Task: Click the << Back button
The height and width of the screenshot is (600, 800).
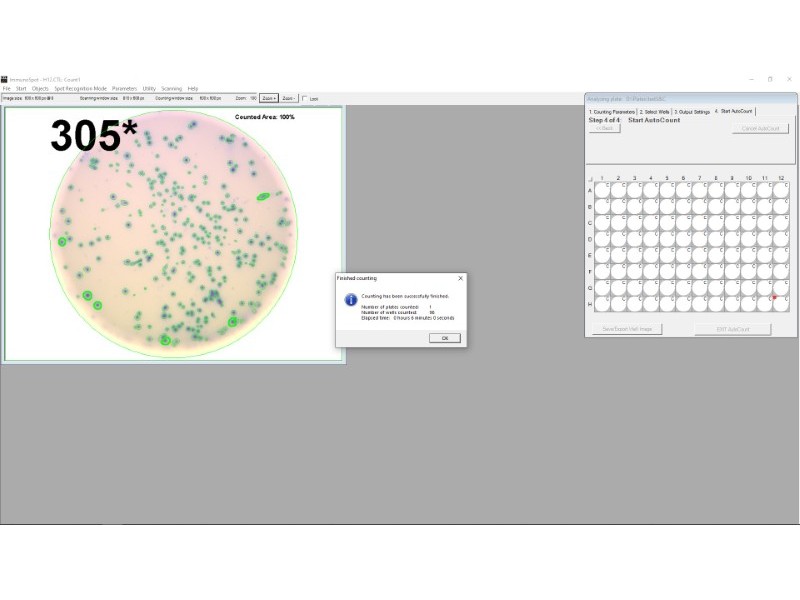Action: click(604, 129)
